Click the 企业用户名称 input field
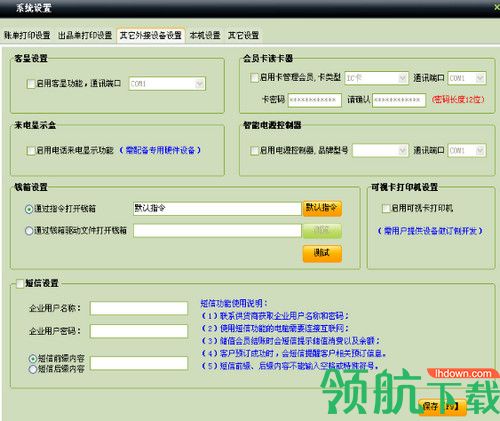 pos(139,308)
